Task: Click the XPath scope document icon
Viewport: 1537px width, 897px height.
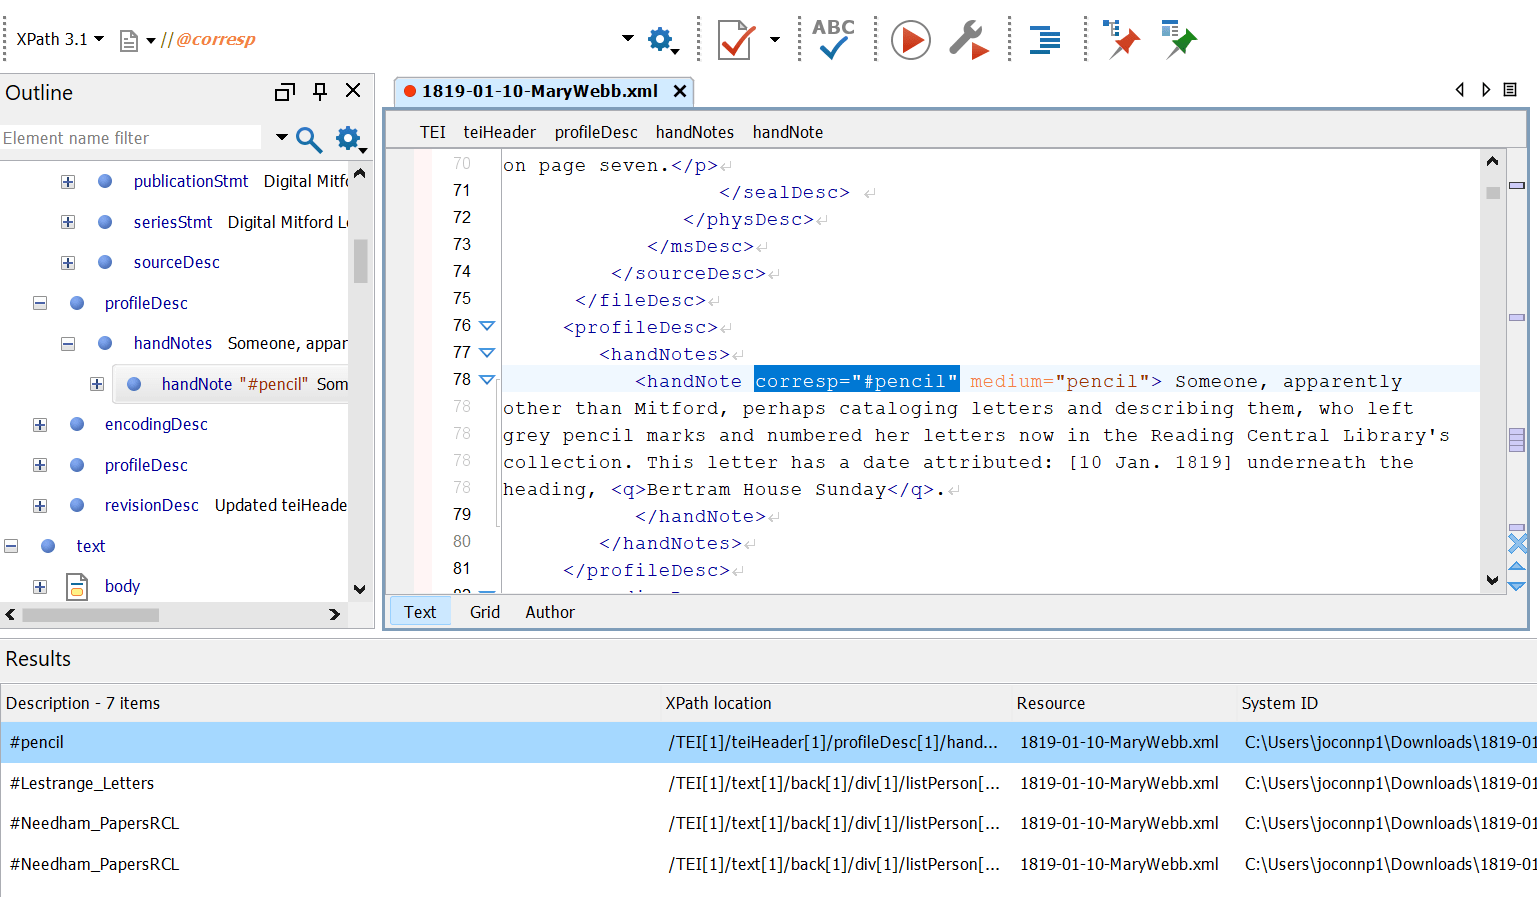Action: [129, 40]
